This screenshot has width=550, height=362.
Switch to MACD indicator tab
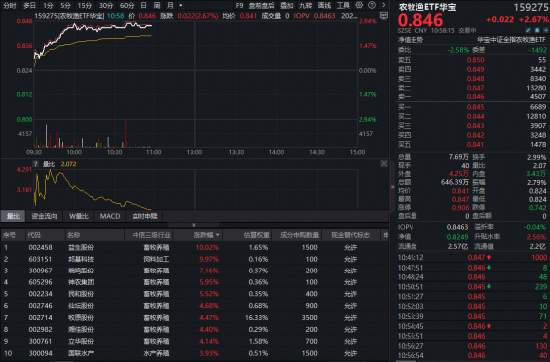[110, 216]
